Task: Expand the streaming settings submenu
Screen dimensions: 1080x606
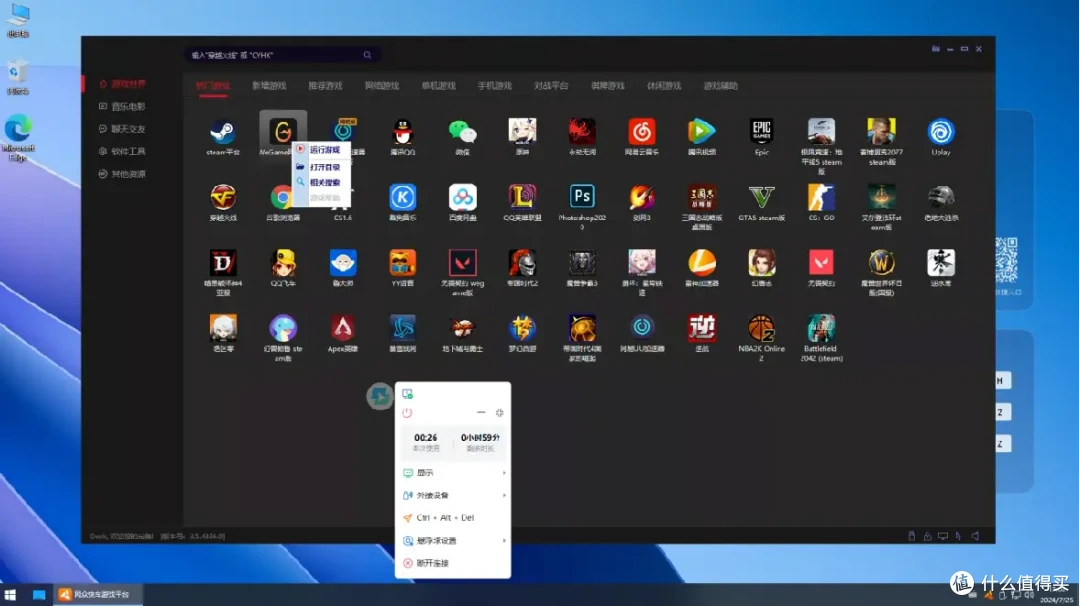Action: coord(453,541)
